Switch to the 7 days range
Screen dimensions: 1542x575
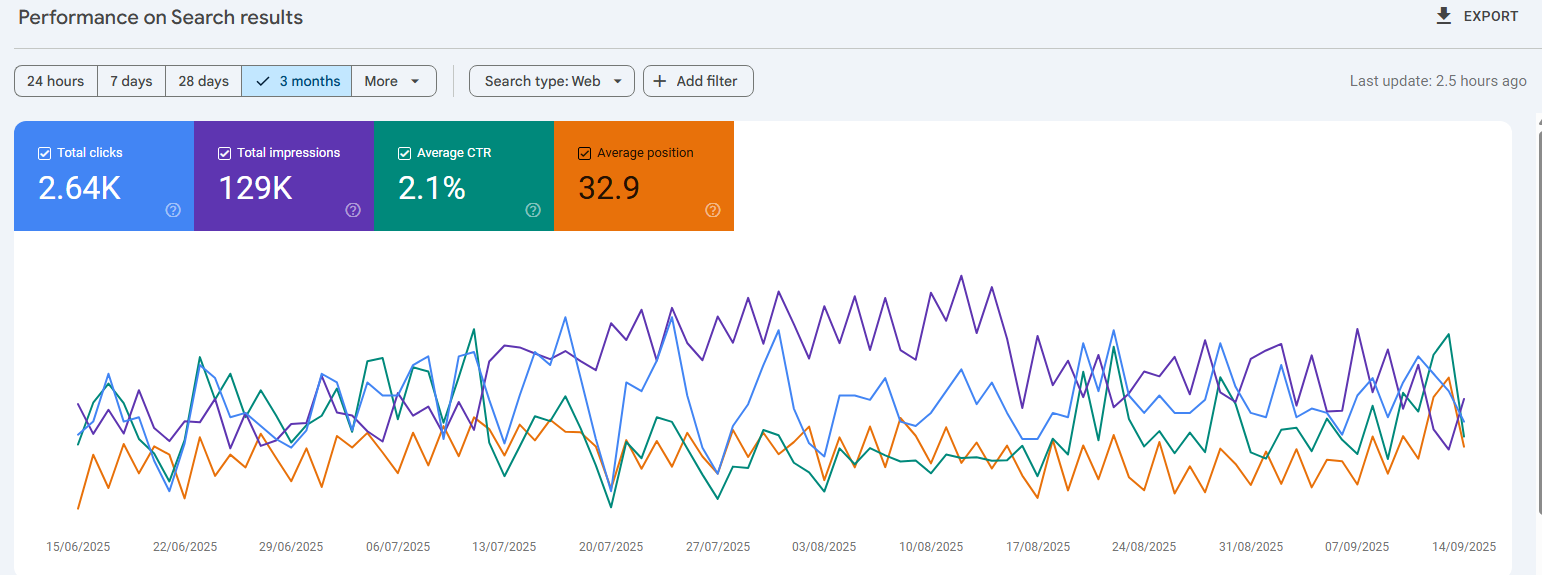click(131, 81)
